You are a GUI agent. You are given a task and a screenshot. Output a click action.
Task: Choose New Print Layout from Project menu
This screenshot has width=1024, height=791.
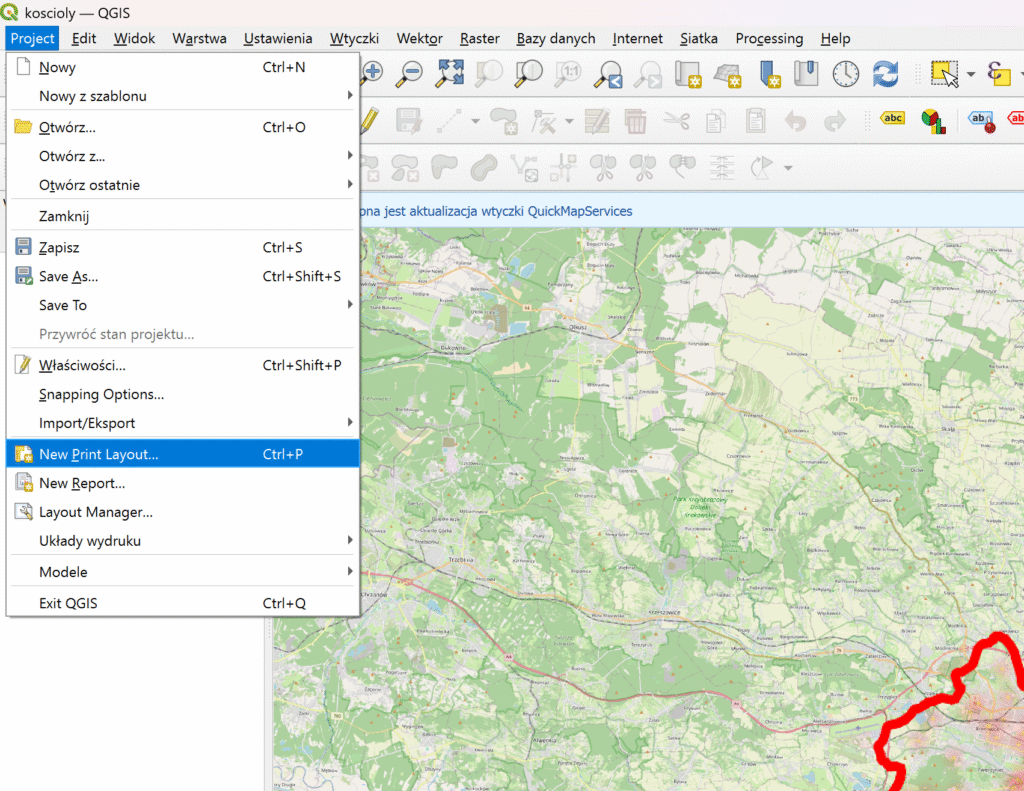point(99,454)
